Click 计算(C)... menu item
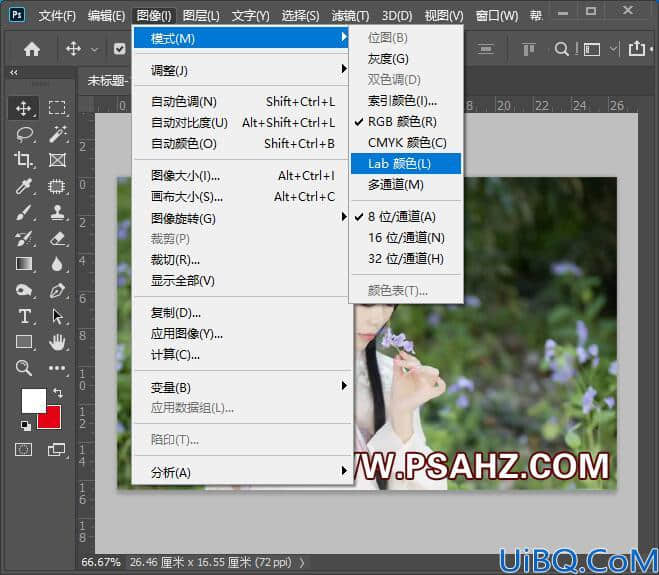Viewport: 659px width, 575px height. point(241,355)
